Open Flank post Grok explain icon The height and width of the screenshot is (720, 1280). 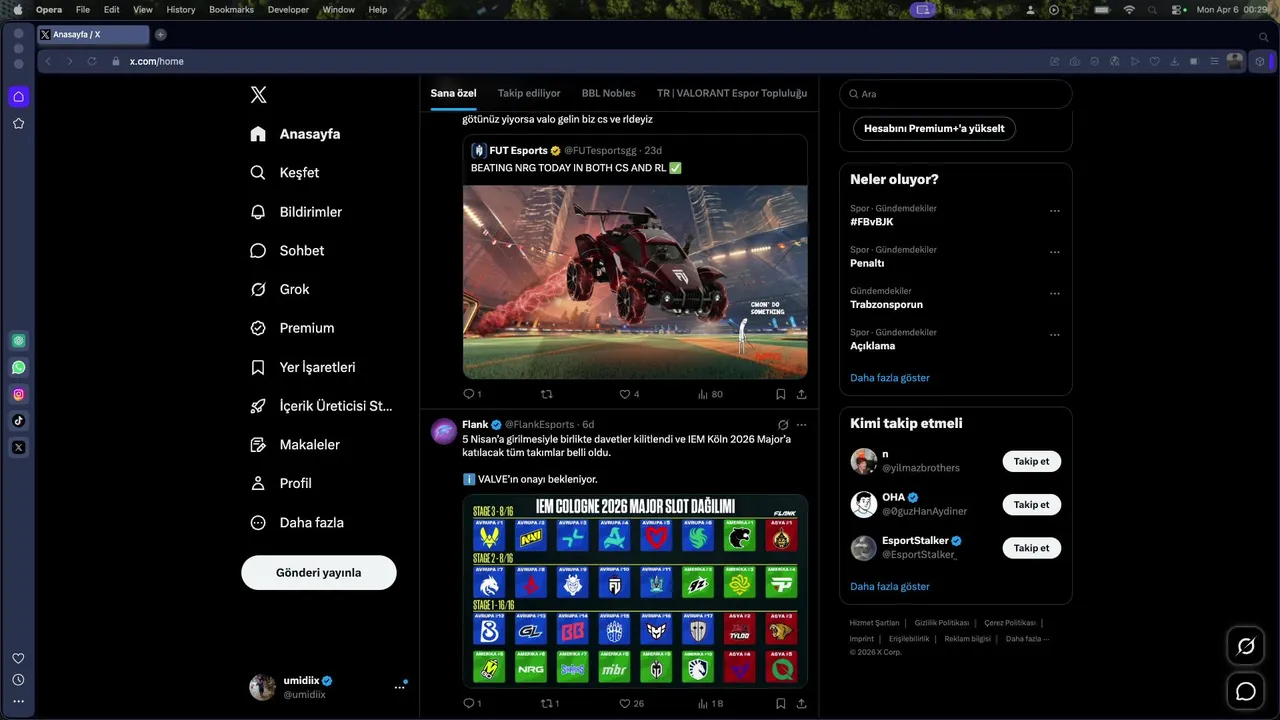783,425
